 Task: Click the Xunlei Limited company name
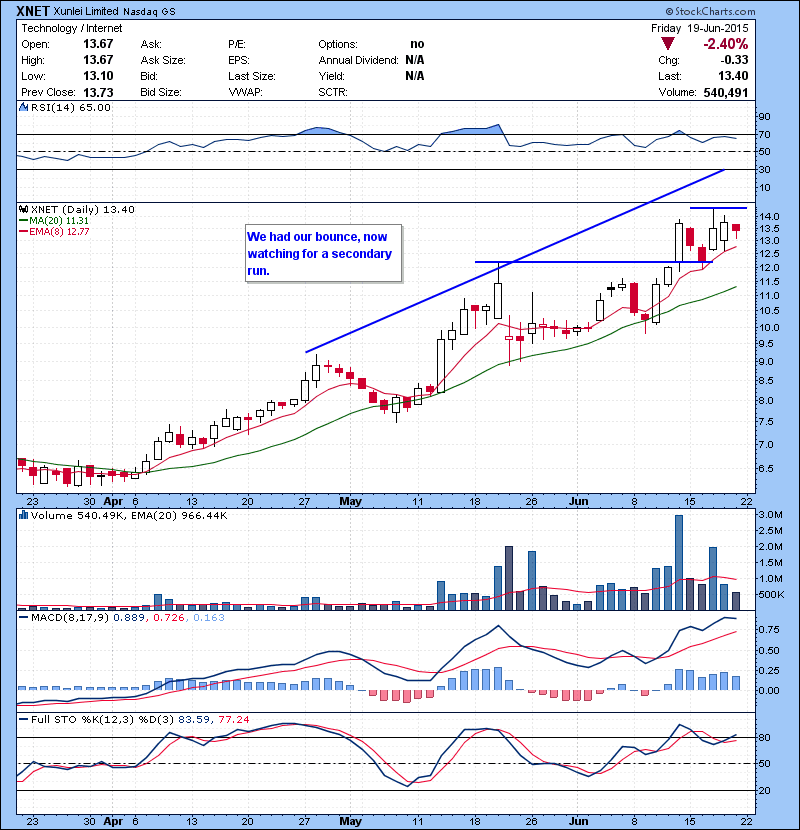click(x=87, y=11)
